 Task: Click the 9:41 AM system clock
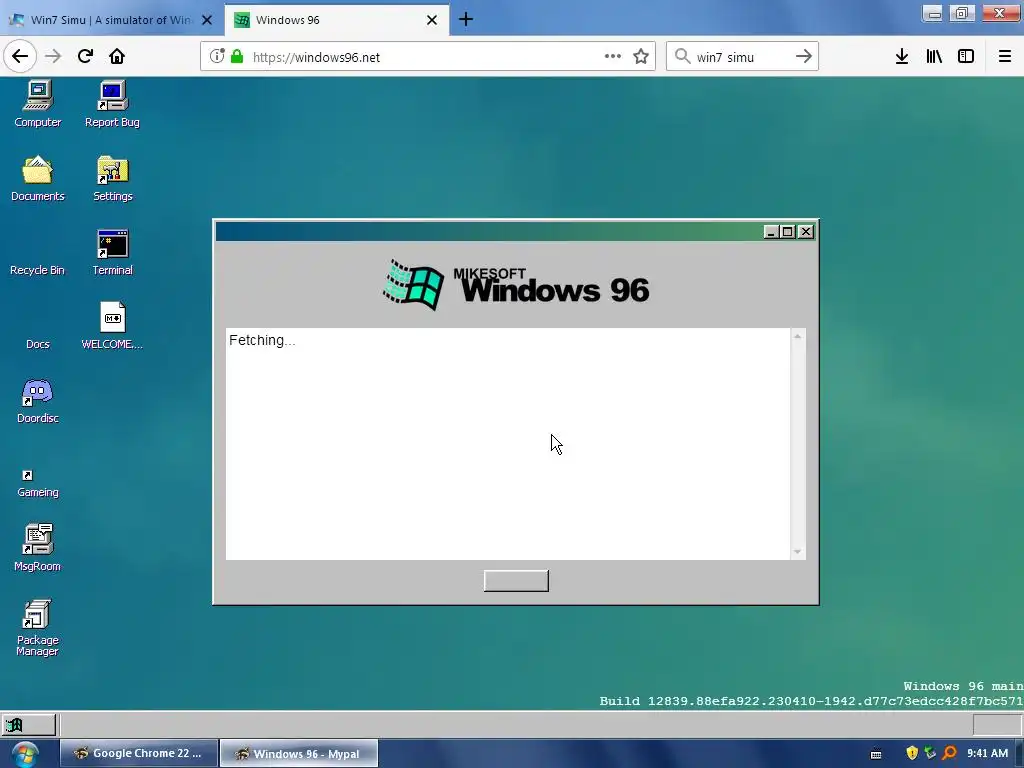click(987, 753)
